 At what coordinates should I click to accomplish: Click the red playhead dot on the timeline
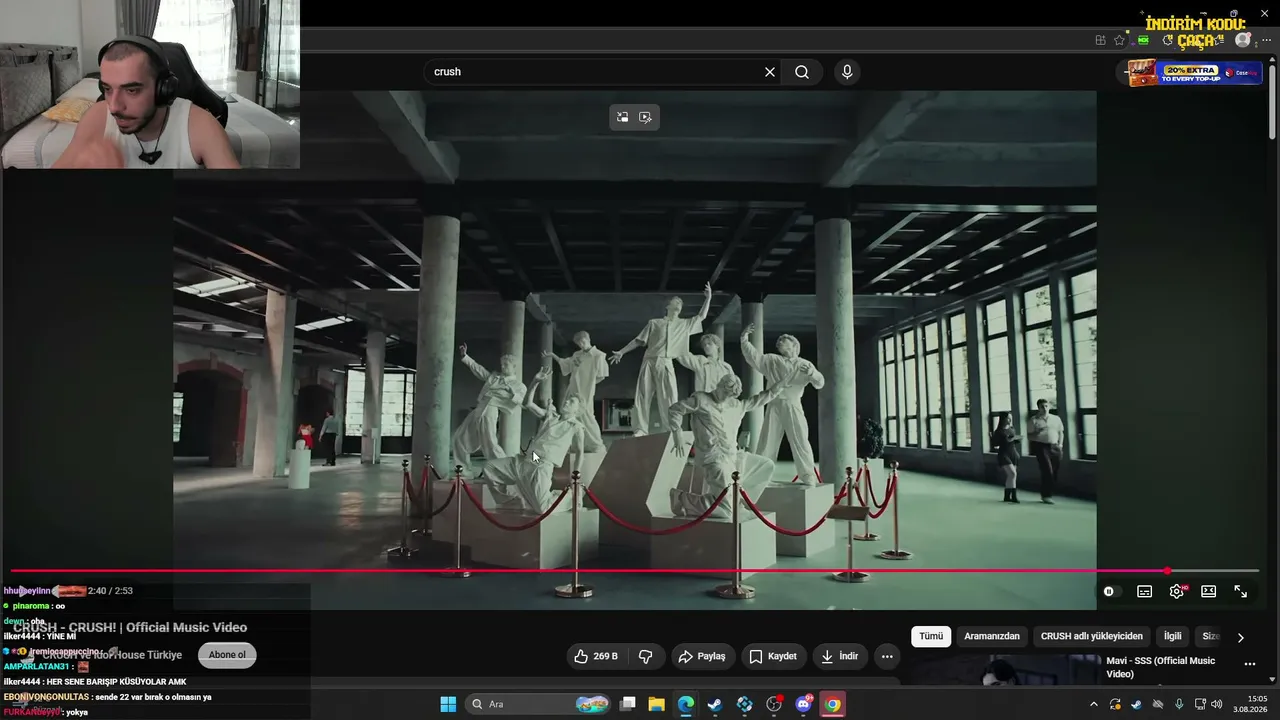[1167, 571]
